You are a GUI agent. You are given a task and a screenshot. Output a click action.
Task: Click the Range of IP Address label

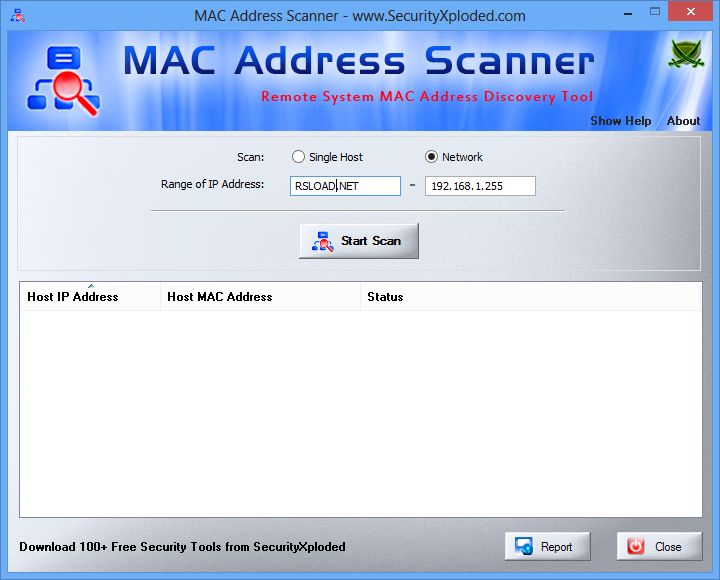click(x=212, y=184)
